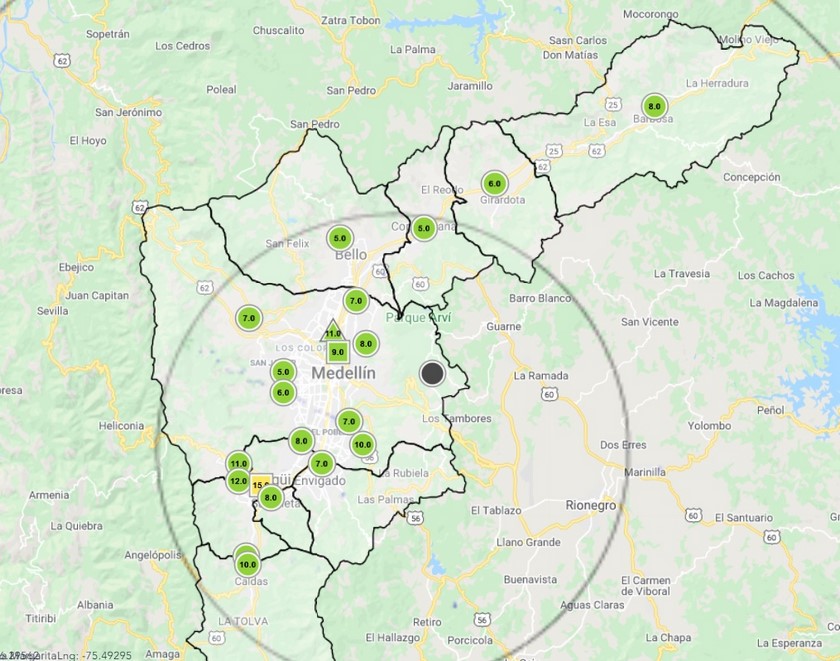Click the 8.0 marker at Barbosa

point(654,106)
